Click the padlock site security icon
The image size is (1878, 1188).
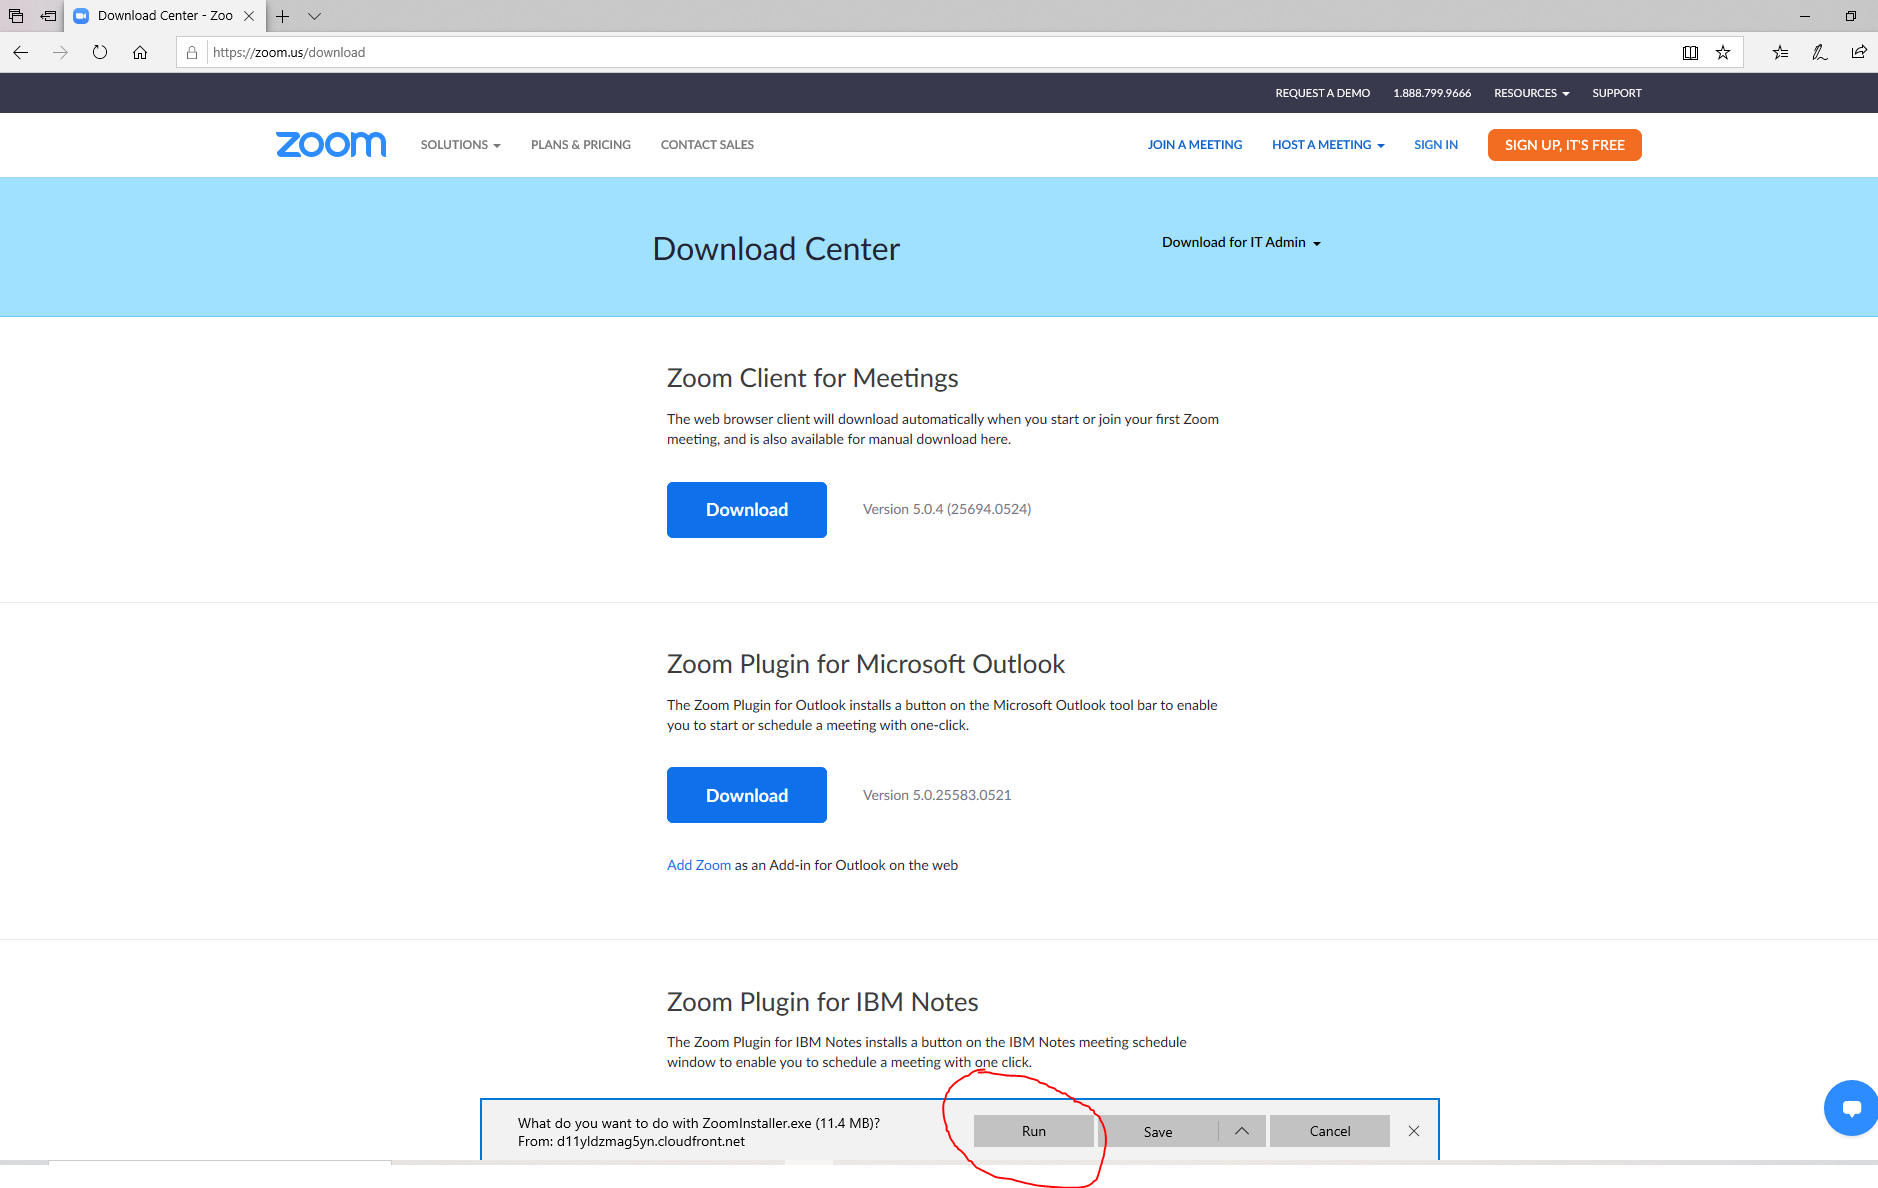(192, 52)
